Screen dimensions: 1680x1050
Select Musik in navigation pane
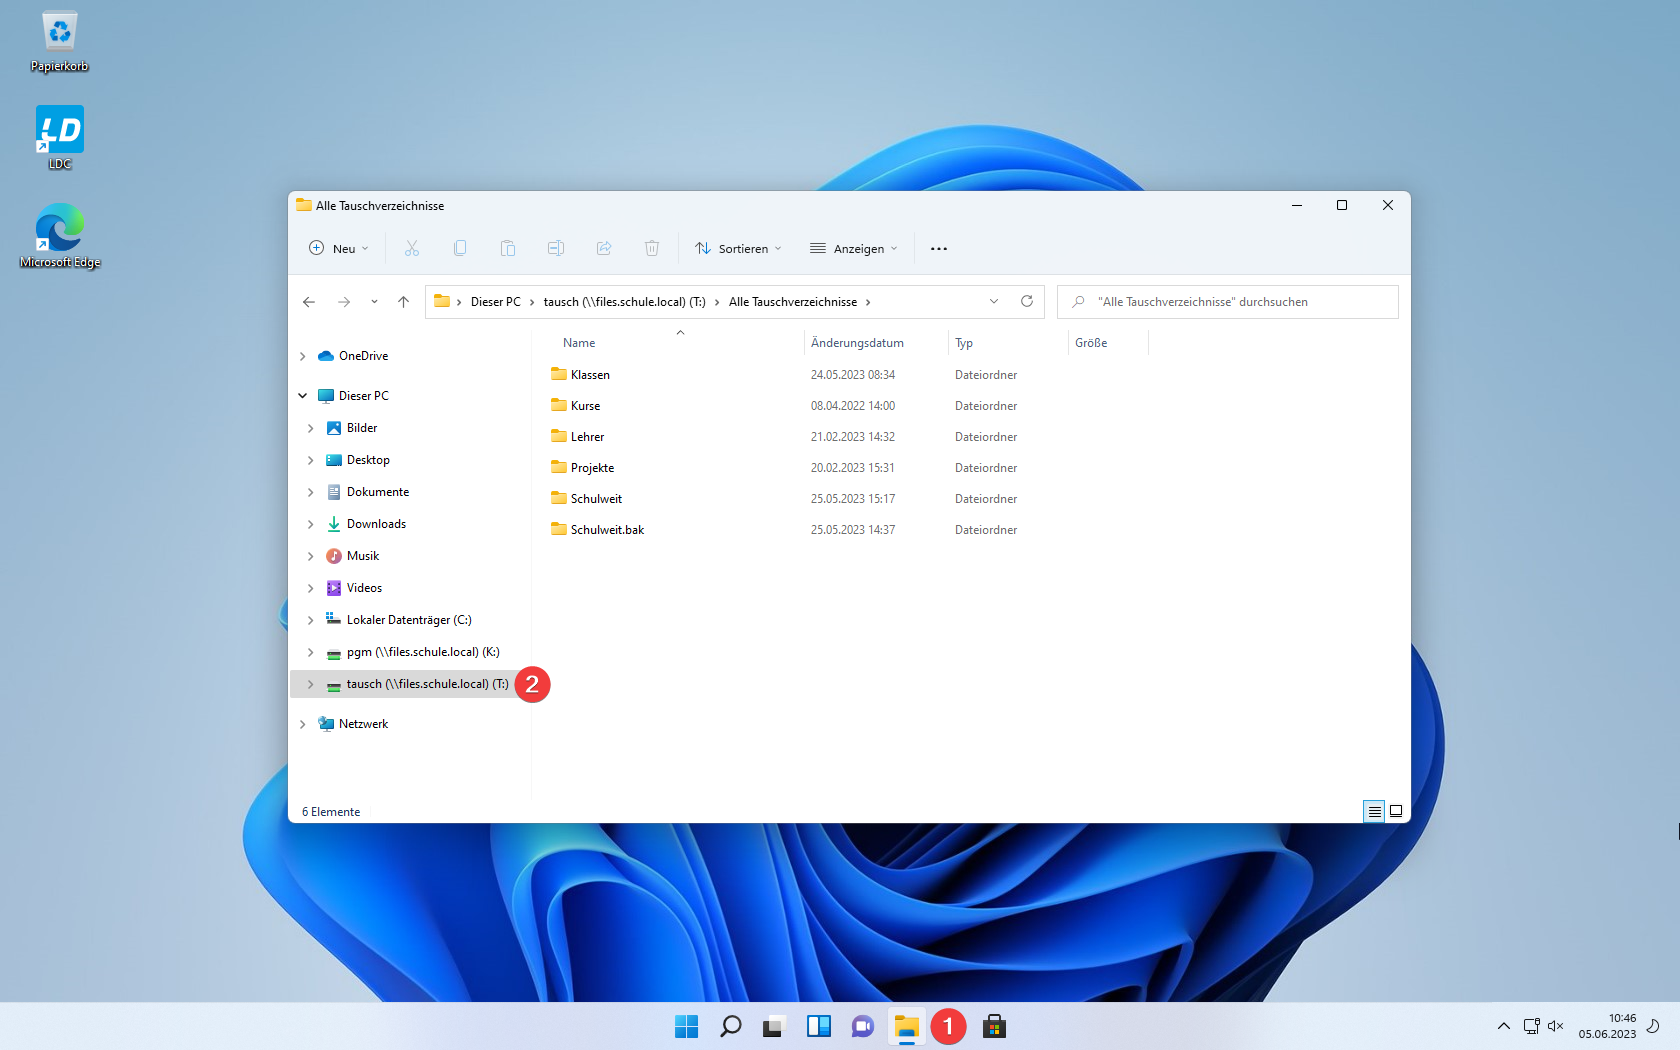pyautogui.click(x=363, y=556)
